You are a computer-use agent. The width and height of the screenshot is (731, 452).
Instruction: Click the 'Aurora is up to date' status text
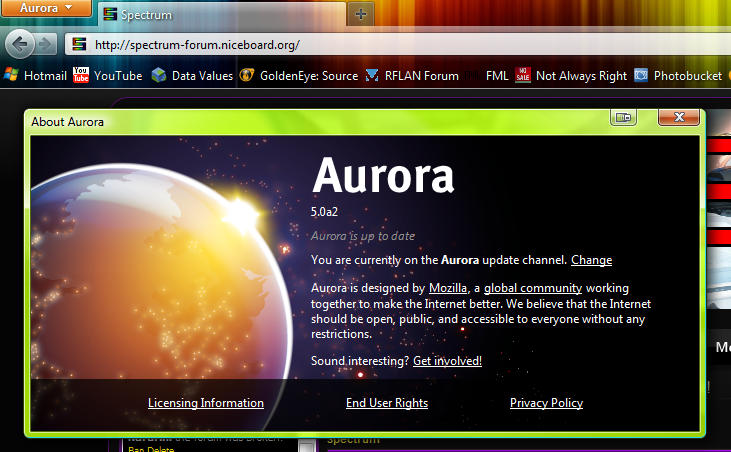(x=363, y=236)
